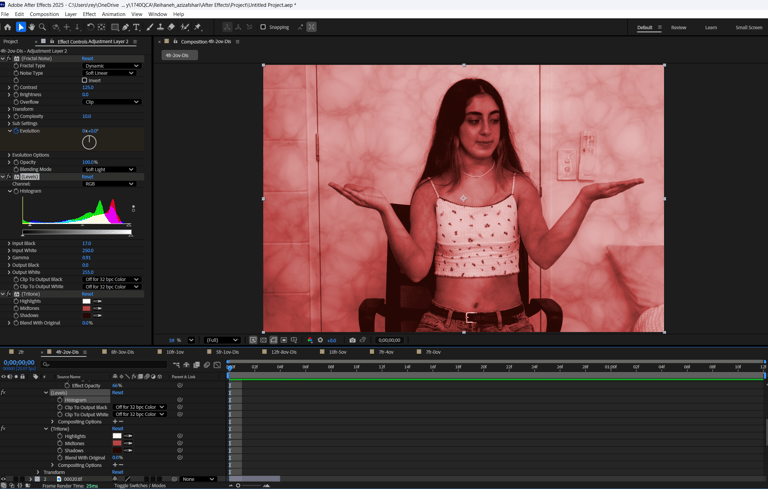
Task: Click the Evolution angle dial
Action: pyautogui.click(x=89, y=143)
